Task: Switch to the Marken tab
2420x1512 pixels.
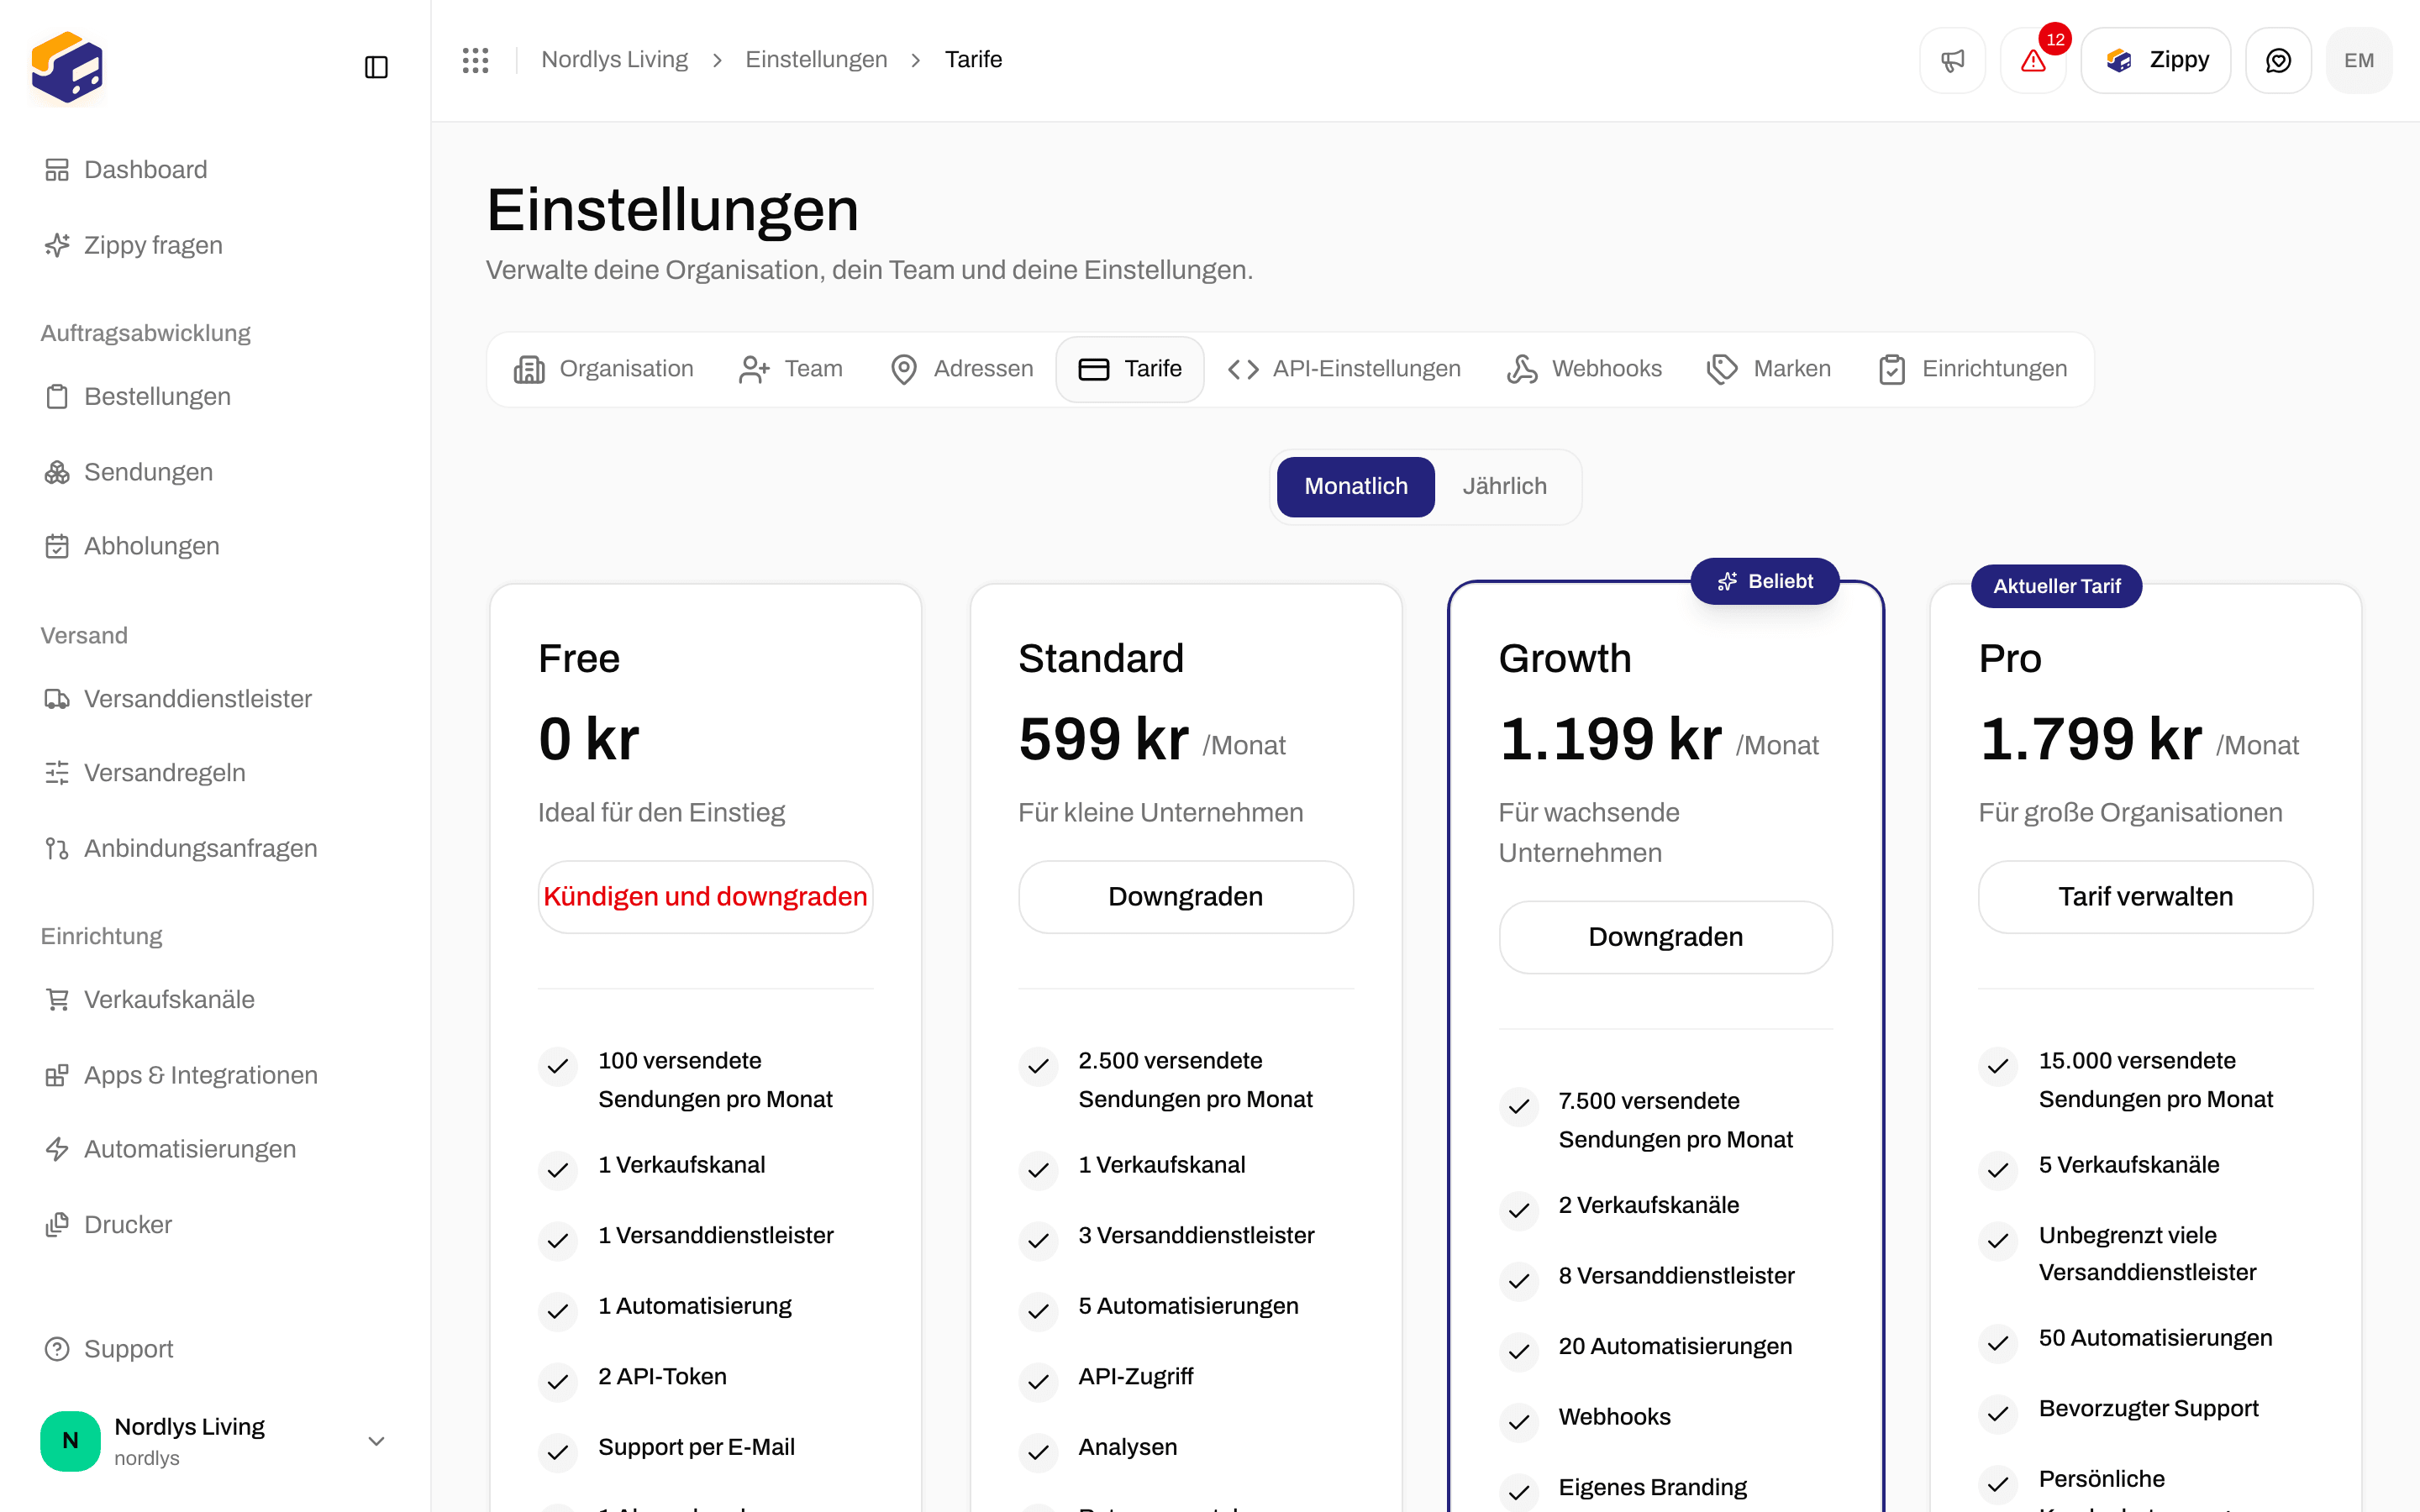Action: [1768, 369]
